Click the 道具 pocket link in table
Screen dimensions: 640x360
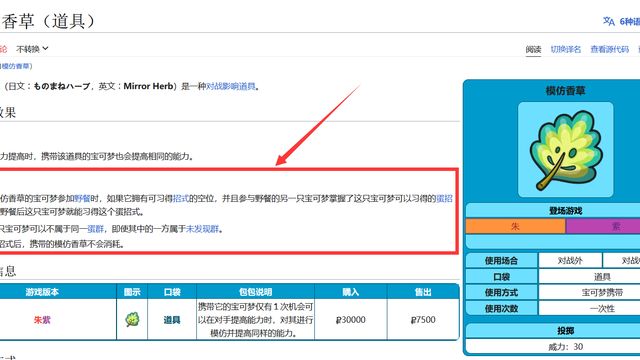click(172, 320)
